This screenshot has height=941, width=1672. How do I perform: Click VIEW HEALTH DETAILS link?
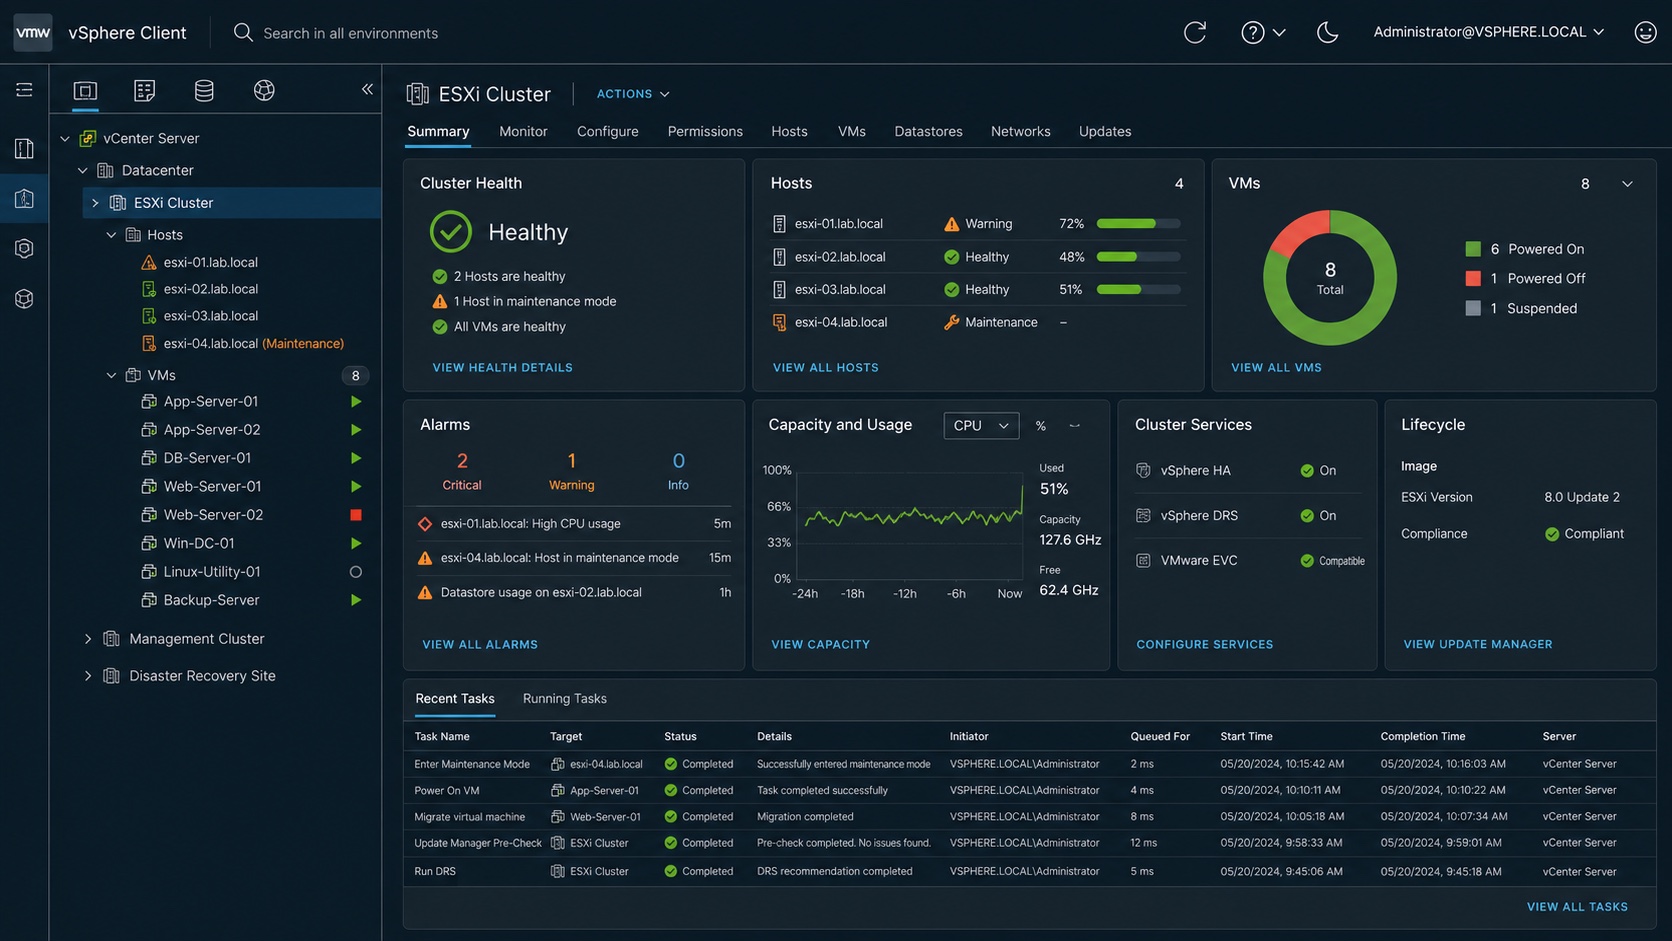coord(503,368)
